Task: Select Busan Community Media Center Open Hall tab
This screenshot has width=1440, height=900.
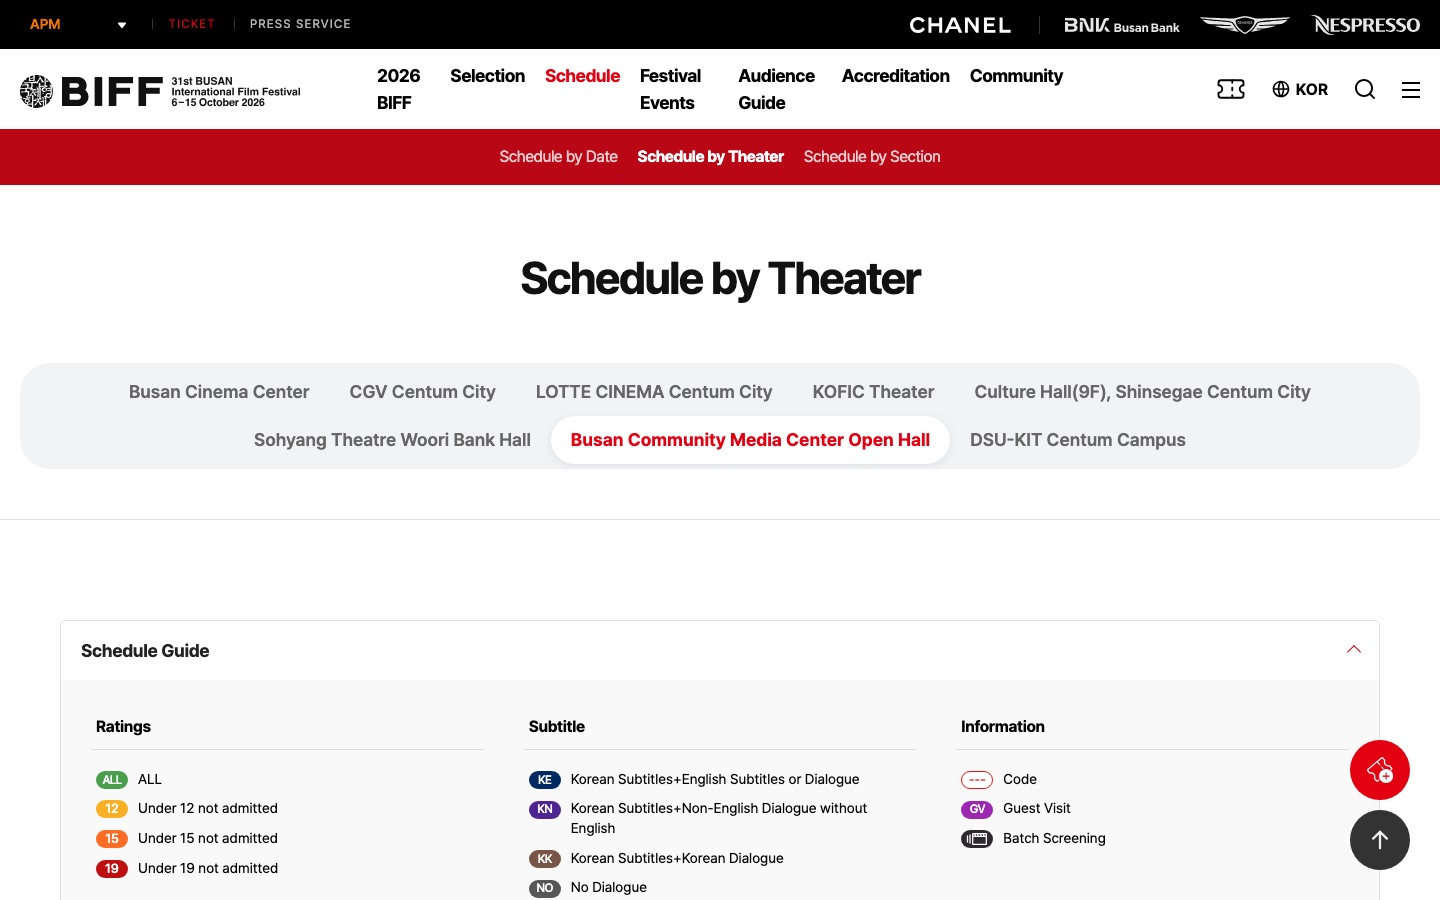Action: point(750,440)
